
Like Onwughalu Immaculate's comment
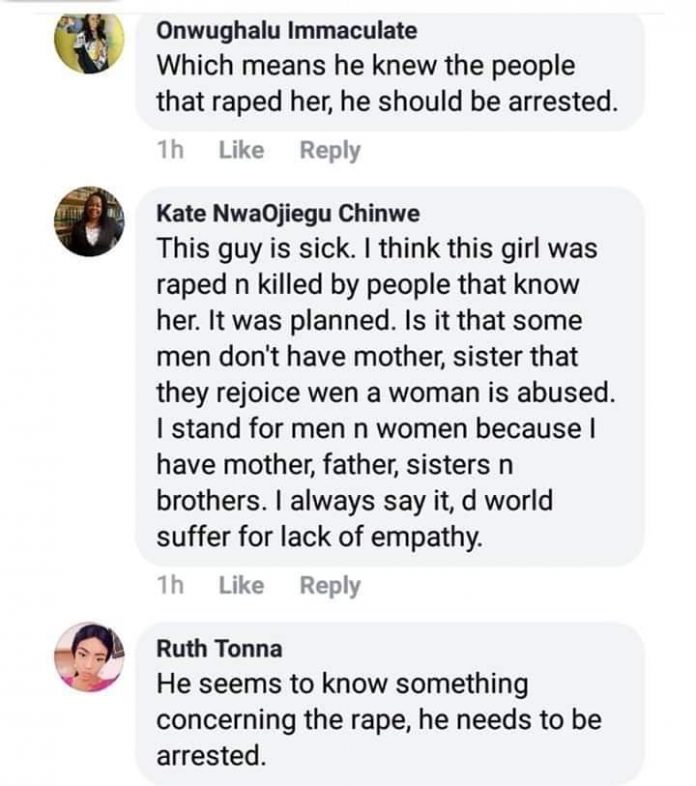tap(240, 151)
